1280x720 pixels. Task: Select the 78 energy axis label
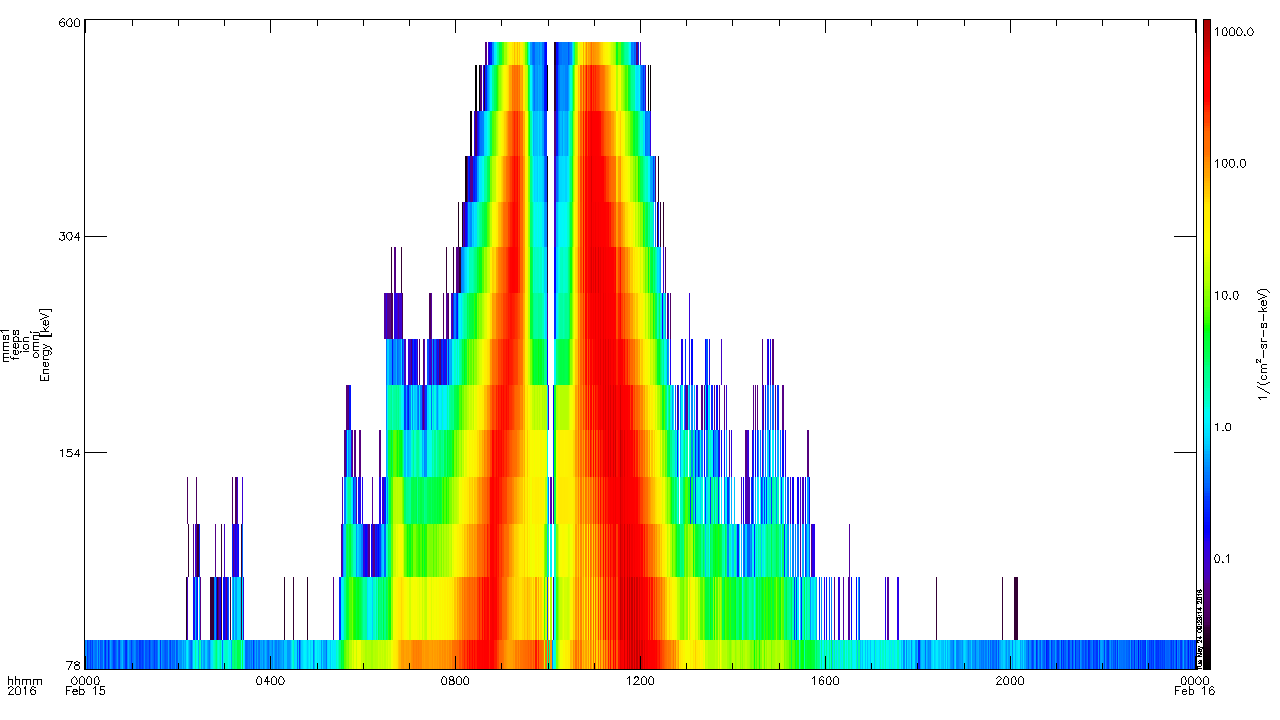click(72, 666)
